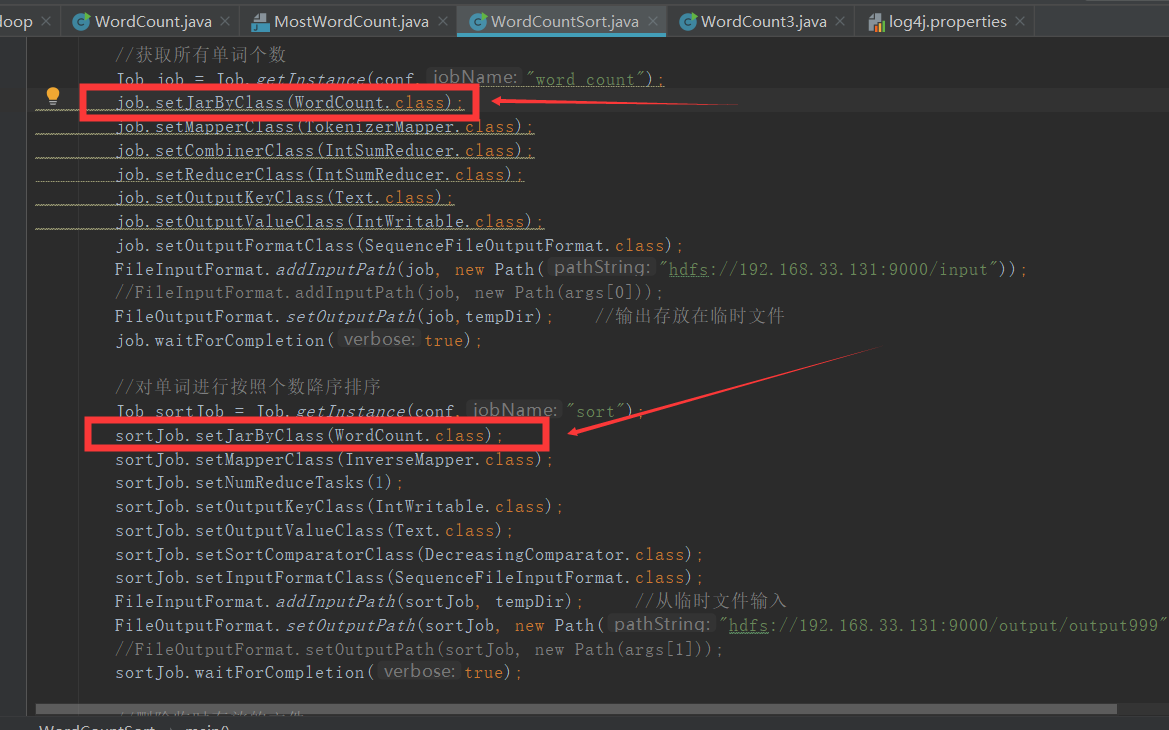Close the log4j.properties tab

1020,22
